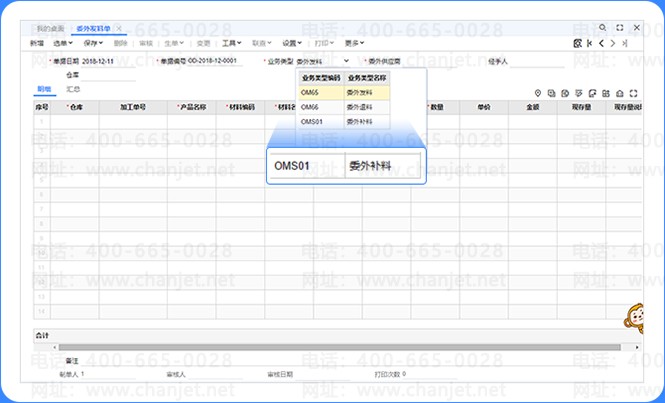Jump to the first record arrow
The image size is (665, 403).
[x=590, y=43]
